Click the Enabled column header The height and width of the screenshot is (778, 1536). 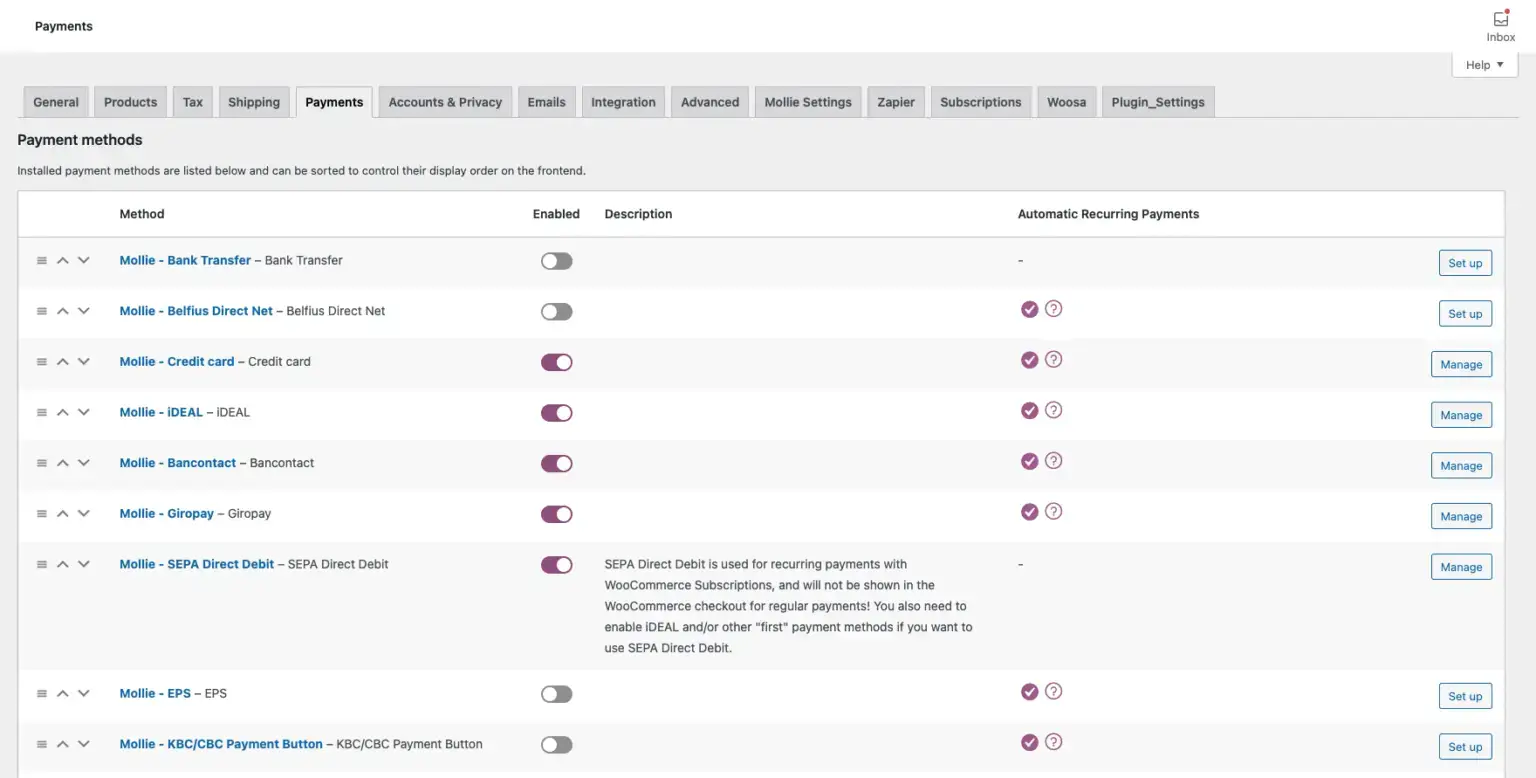(556, 214)
